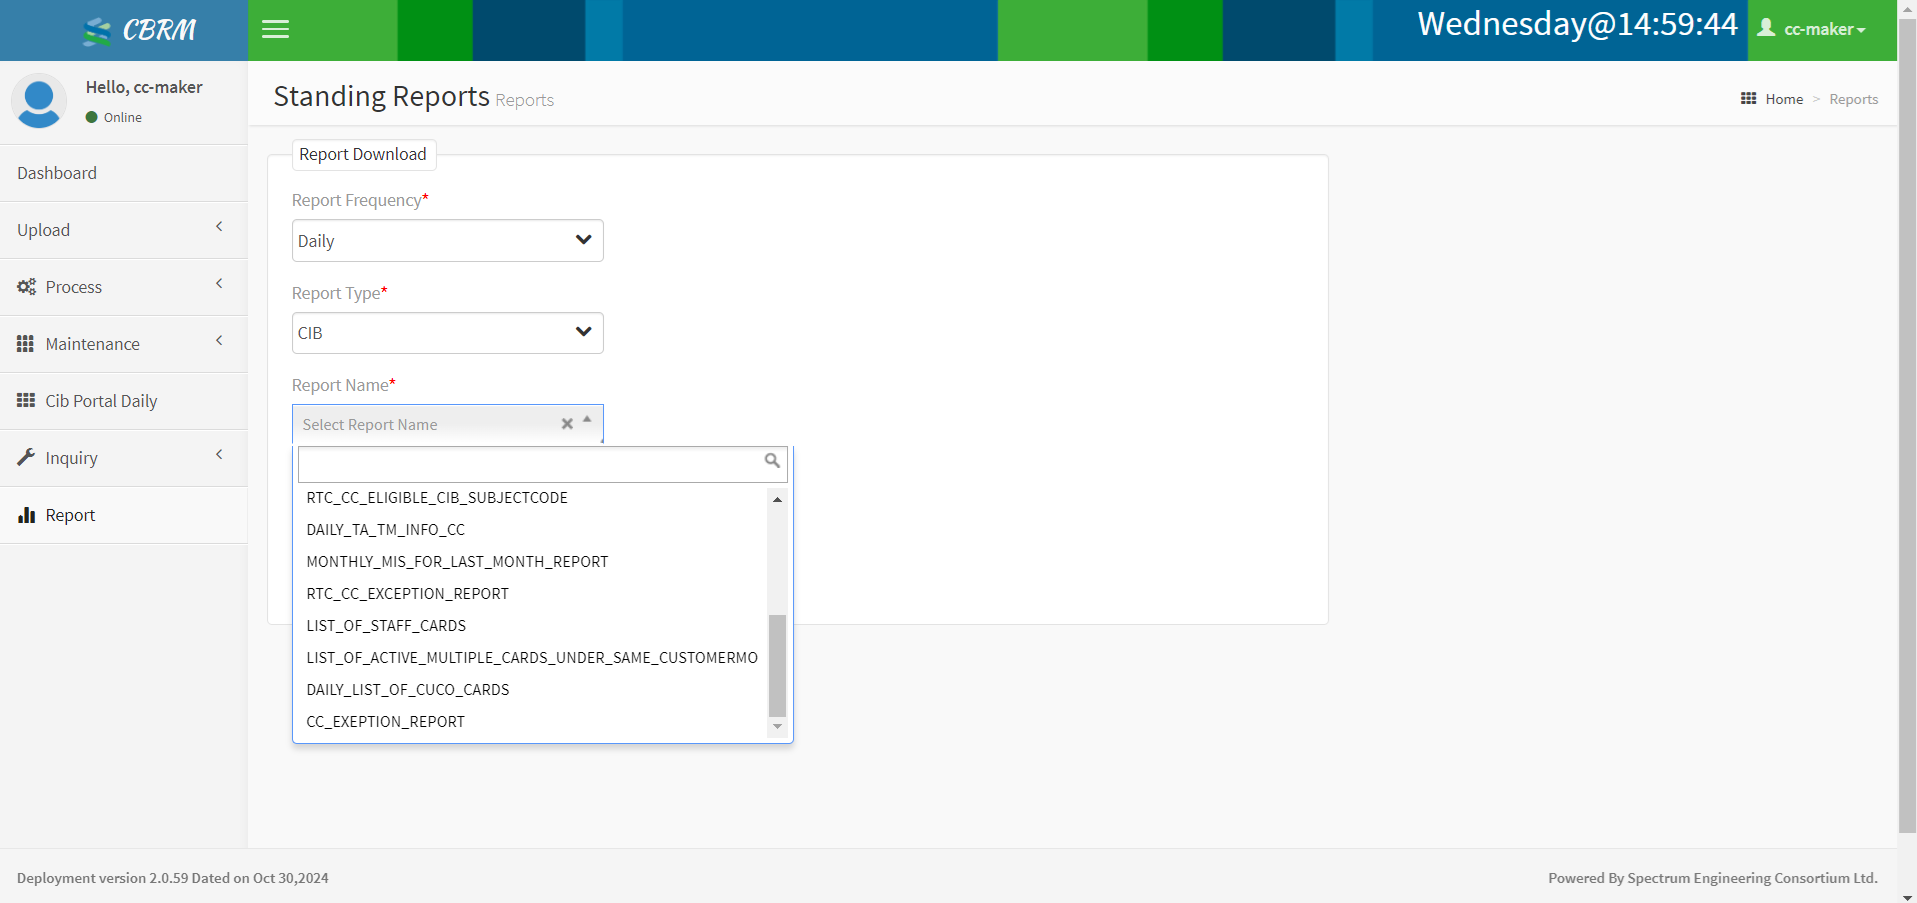Click the Process gears icon
The width and height of the screenshot is (1917, 903).
26,287
